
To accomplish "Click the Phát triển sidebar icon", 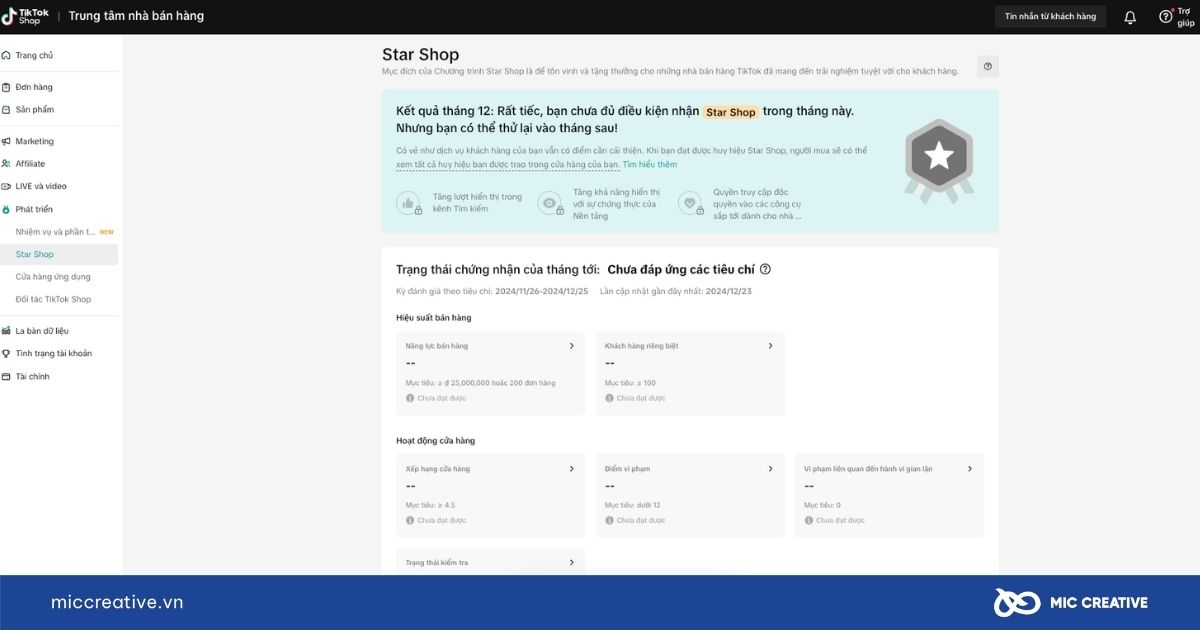I will tap(6, 209).
